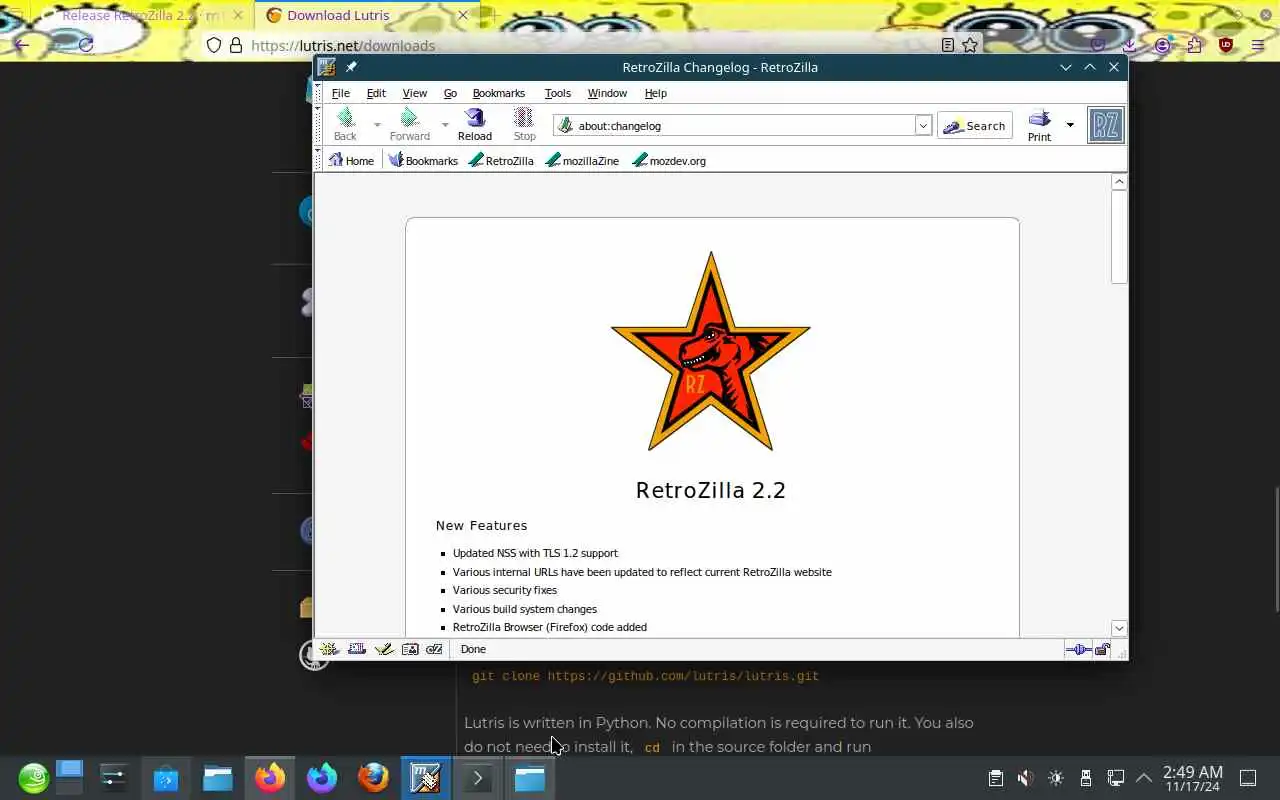This screenshot has width=1280, height=800.
Task: Click the scrollbar up arrow in RetroZilla
Action: 1119,182
